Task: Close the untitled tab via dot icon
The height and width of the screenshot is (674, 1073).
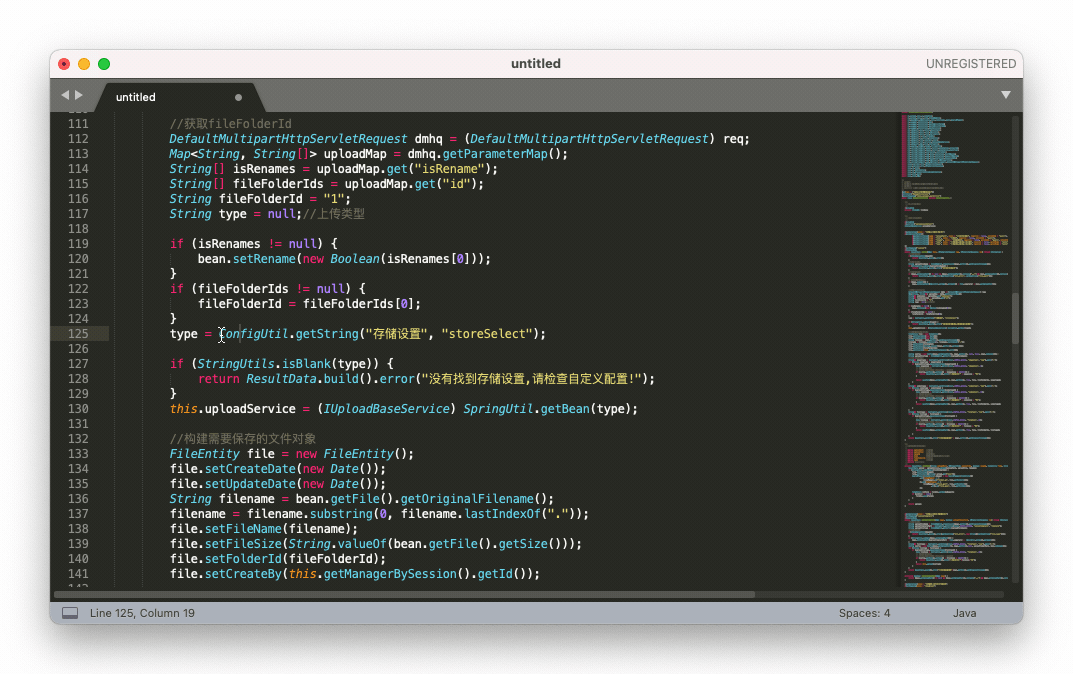Action: [238, 98]
